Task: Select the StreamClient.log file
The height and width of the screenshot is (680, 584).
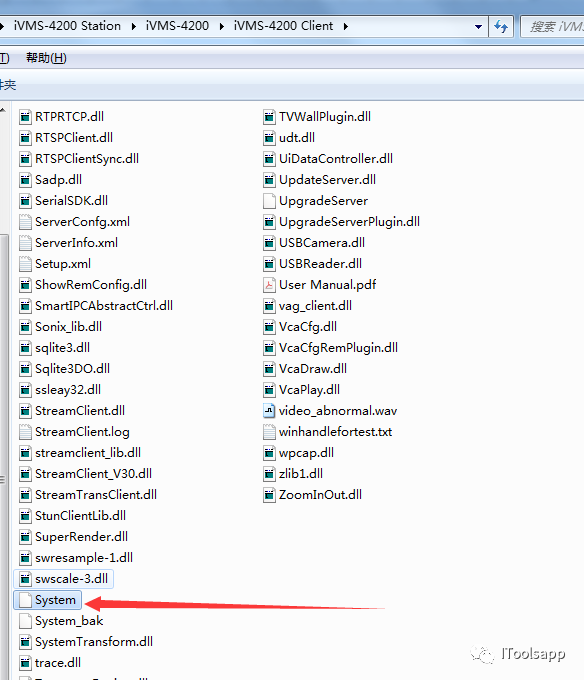Action: coord(75,432)
